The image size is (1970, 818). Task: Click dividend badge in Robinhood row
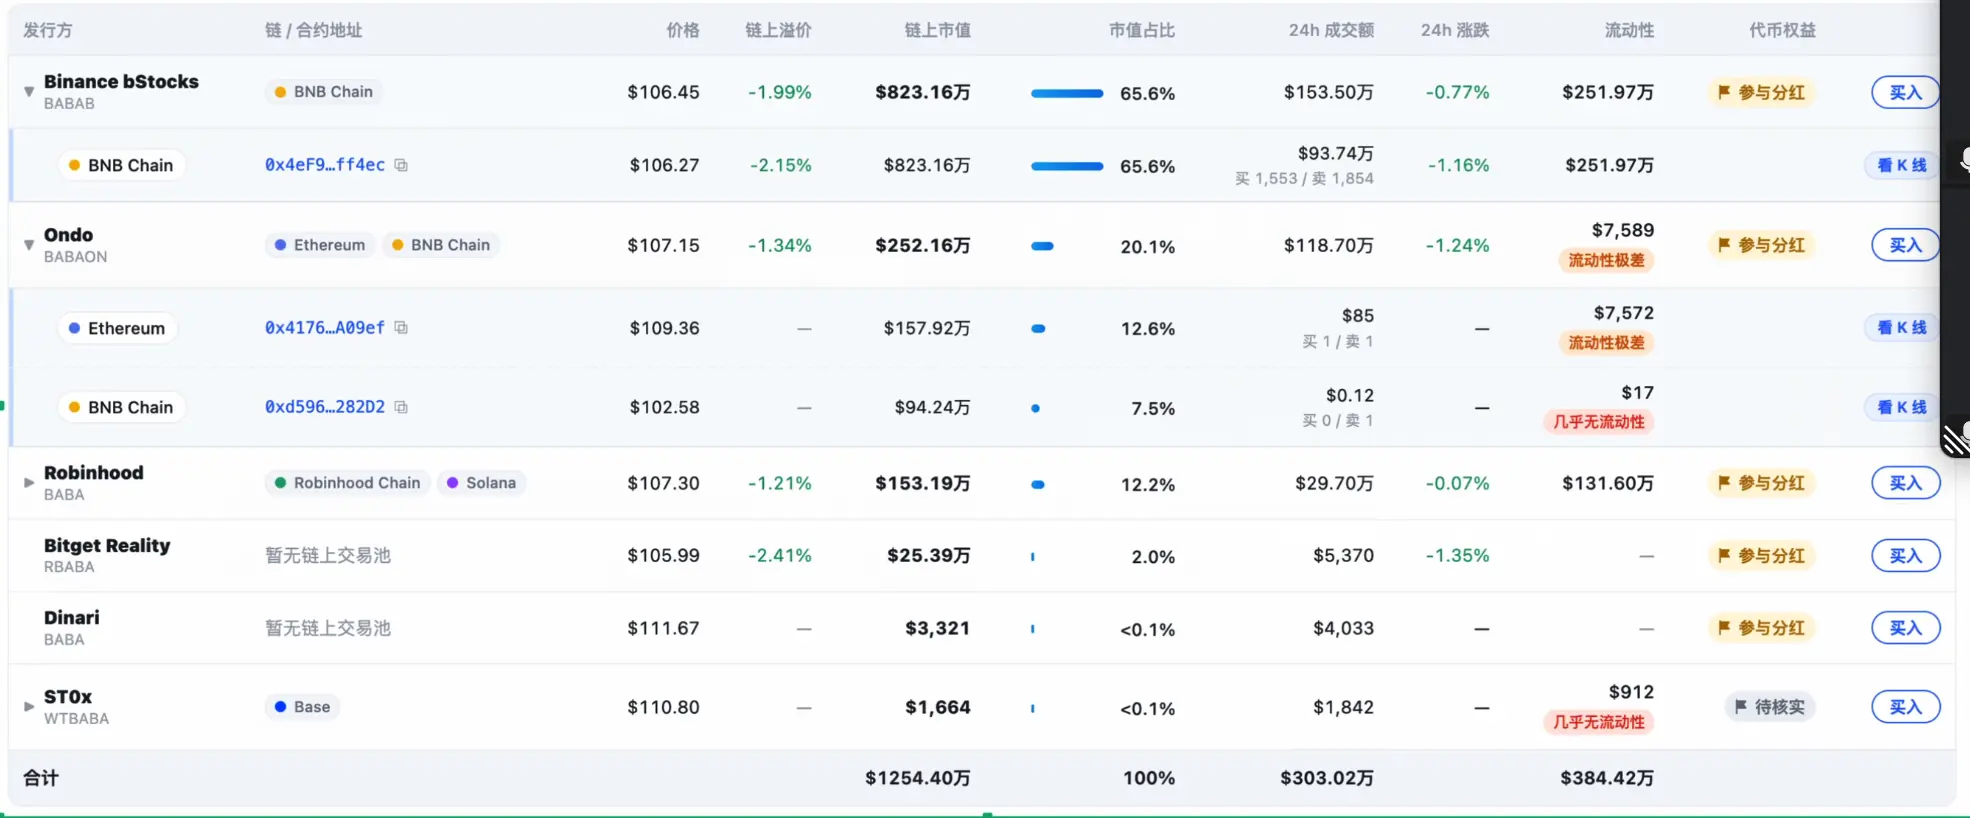pos(1761,483)
